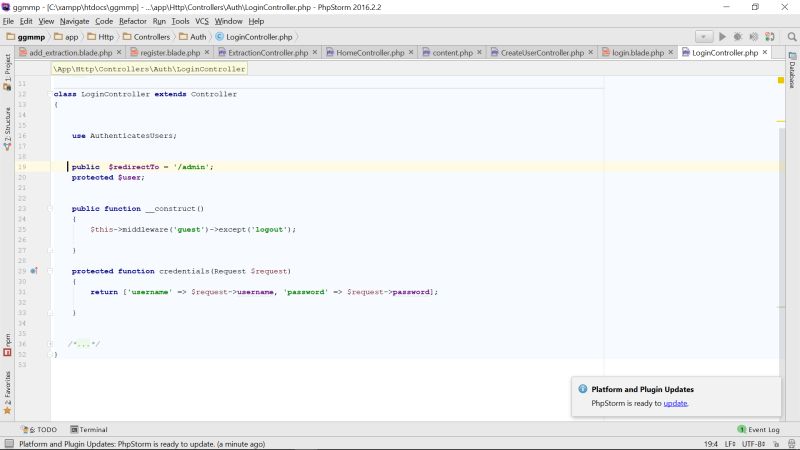Open the Edit menu
This screenshot has height=450, width=800.
[x=26, y=21]
